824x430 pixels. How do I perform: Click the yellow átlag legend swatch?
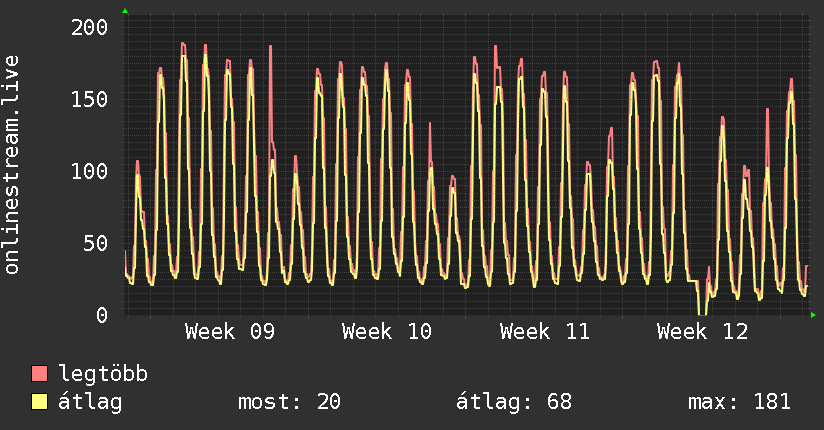pos(39,402)
